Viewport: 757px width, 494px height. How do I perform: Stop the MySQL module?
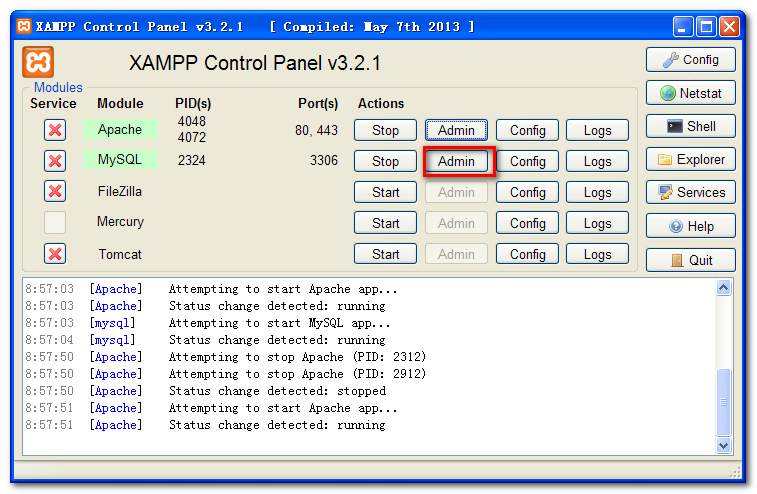click(x=385, y=161)
